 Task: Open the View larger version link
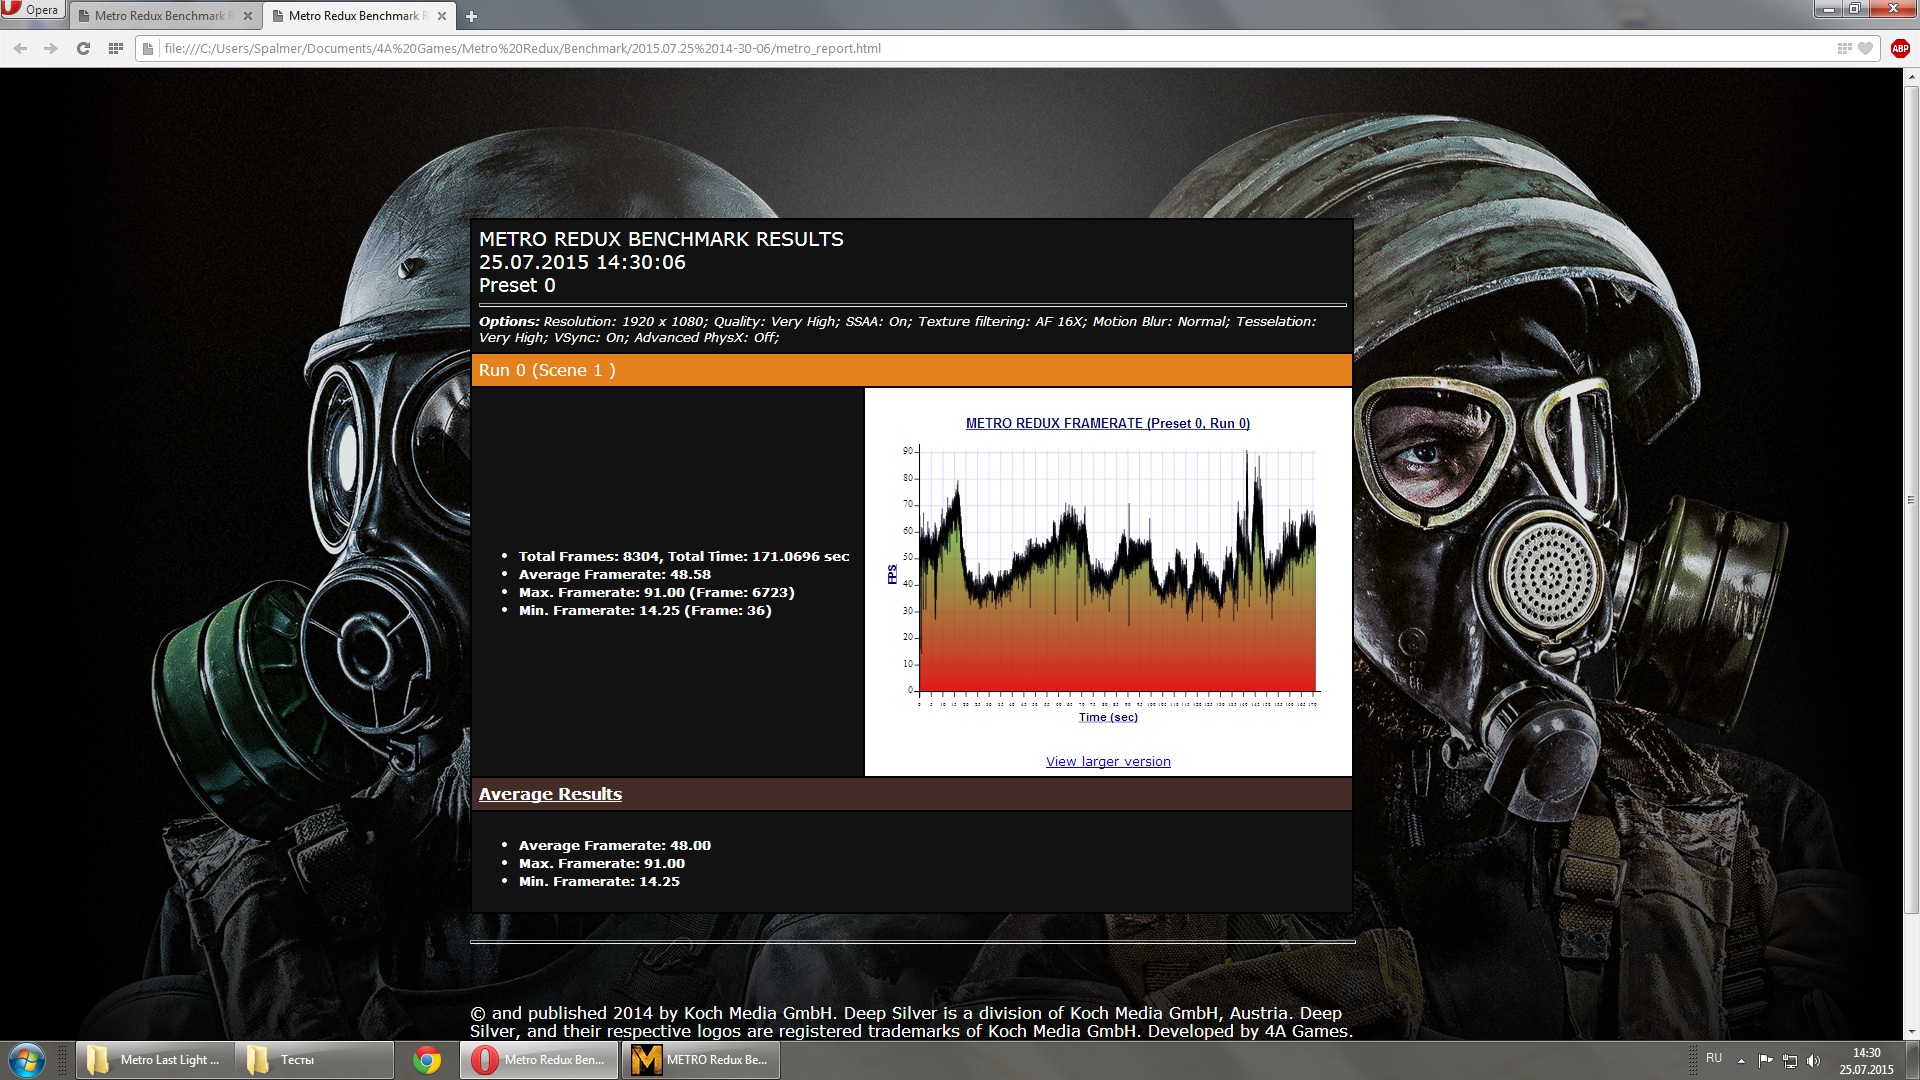1107,761
